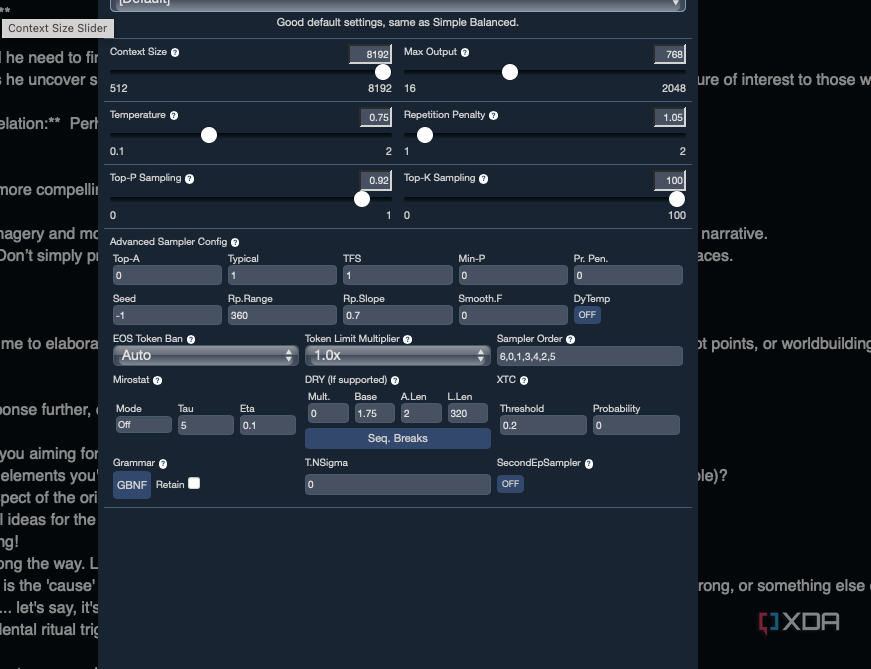Screen dimensions: 871x669
Task: Click the Sampler Order input field
Action: pos(589,356)
